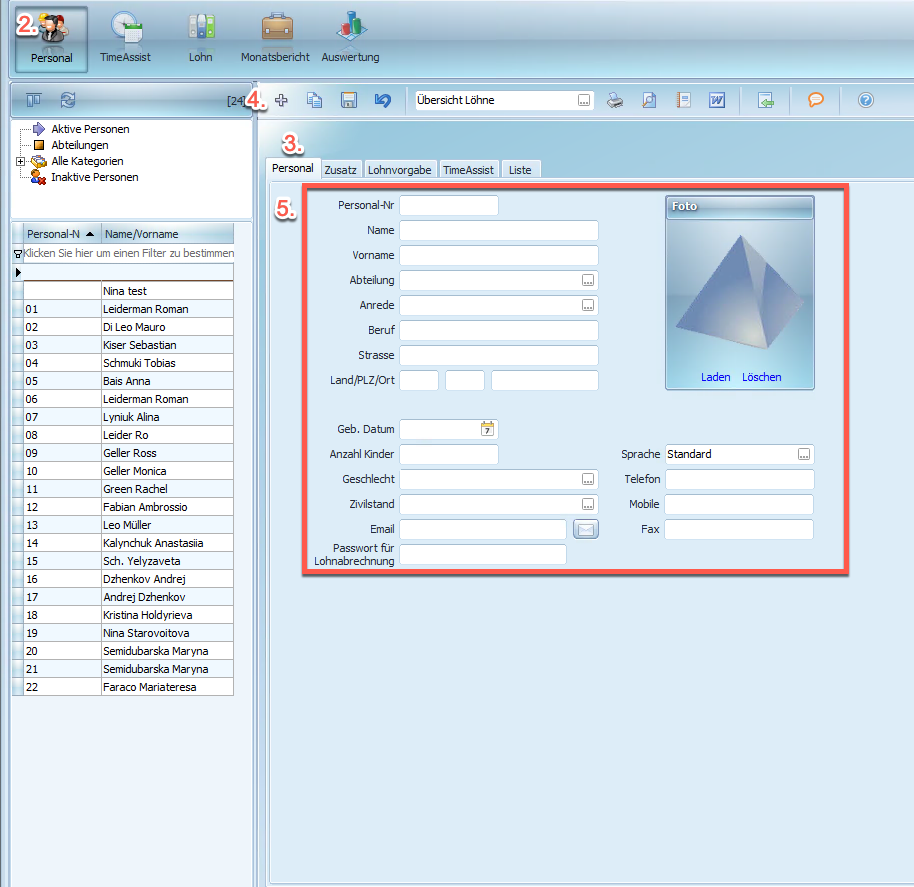Screen dimensions: 914x887
Task: Select row 05 Bais Anna
Action: click(123, 381)
